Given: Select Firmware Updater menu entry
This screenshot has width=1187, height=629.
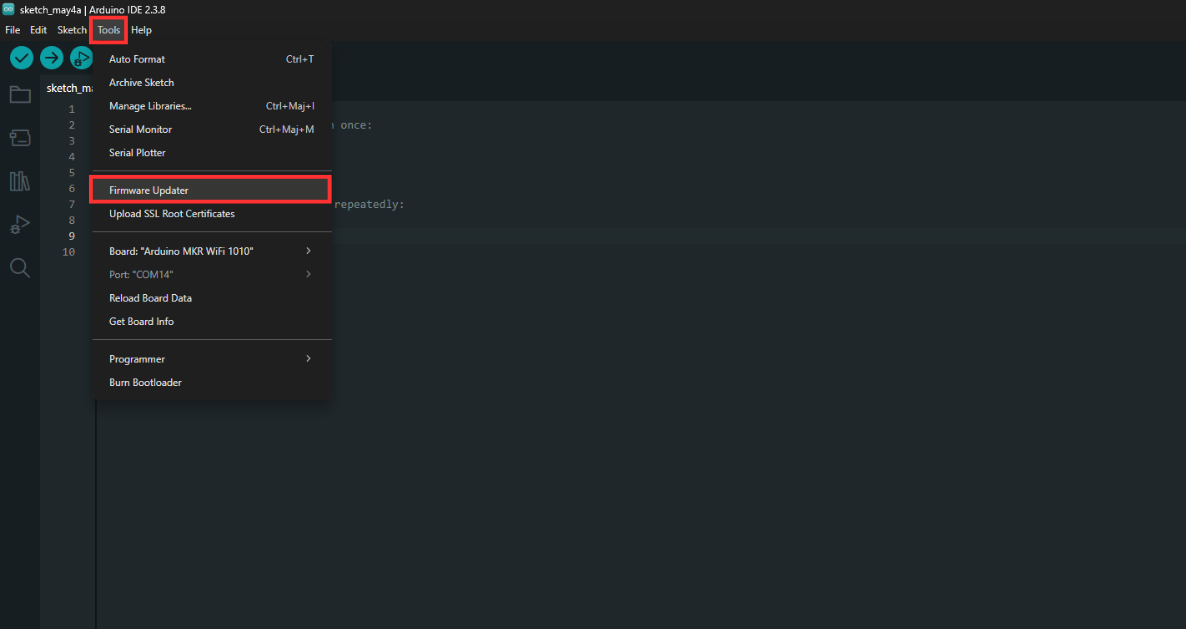Looking at the screenshot, I should (212, 191).
